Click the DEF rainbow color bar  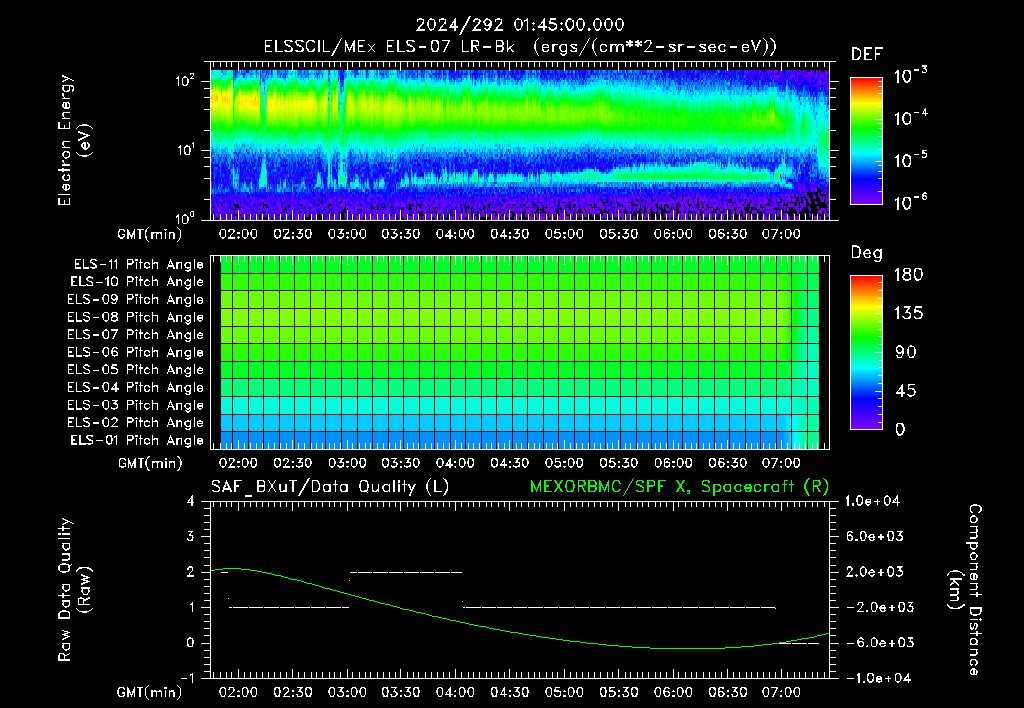point(866,140)
